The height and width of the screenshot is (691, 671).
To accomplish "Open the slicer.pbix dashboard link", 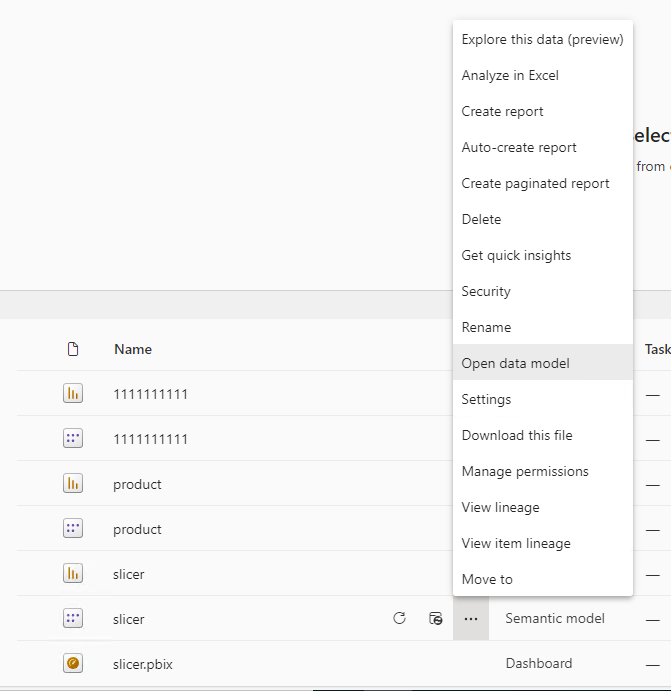I will click(x=143, y=664).
